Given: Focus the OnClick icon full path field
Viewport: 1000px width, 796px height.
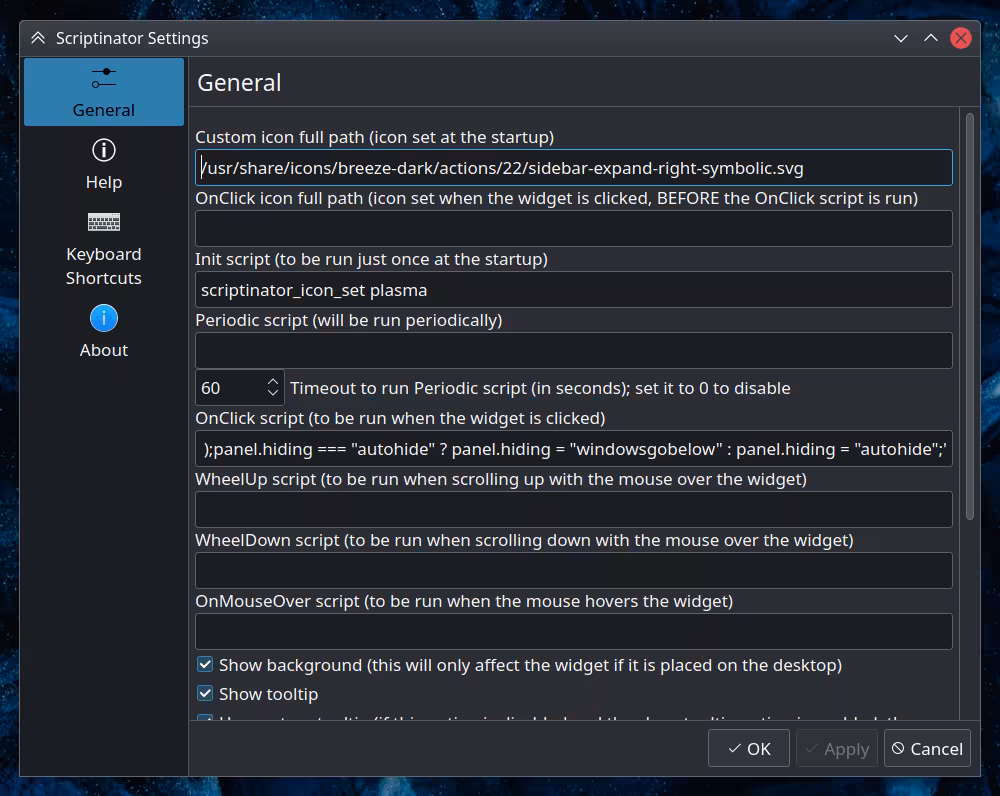Looking at the screenshot, I should tap(573, 229).
